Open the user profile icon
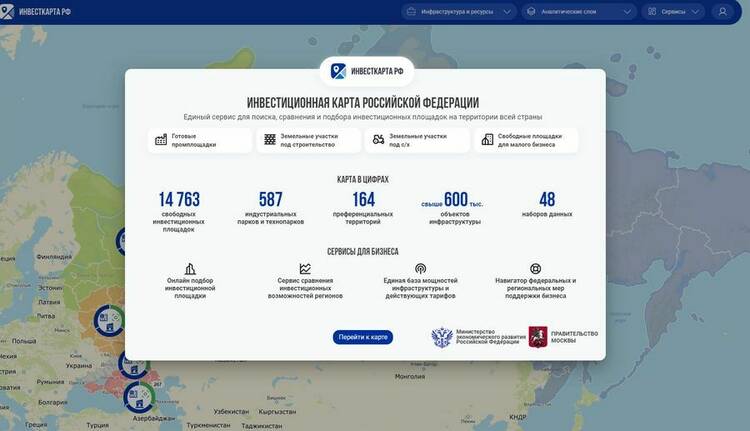The height and width of the screenshot is (431, 750). click(x=723, y=11)
